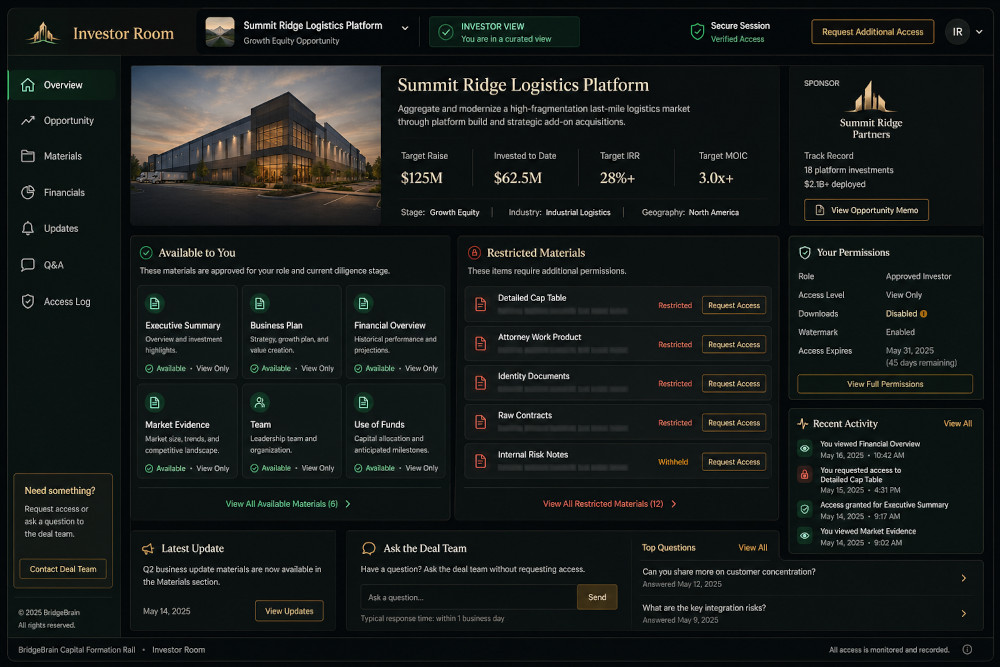Image resolution: width=1000 pixels, height=667 pixels.
Task: Click the Internal Risk Notes file icon
Action: 481,461
